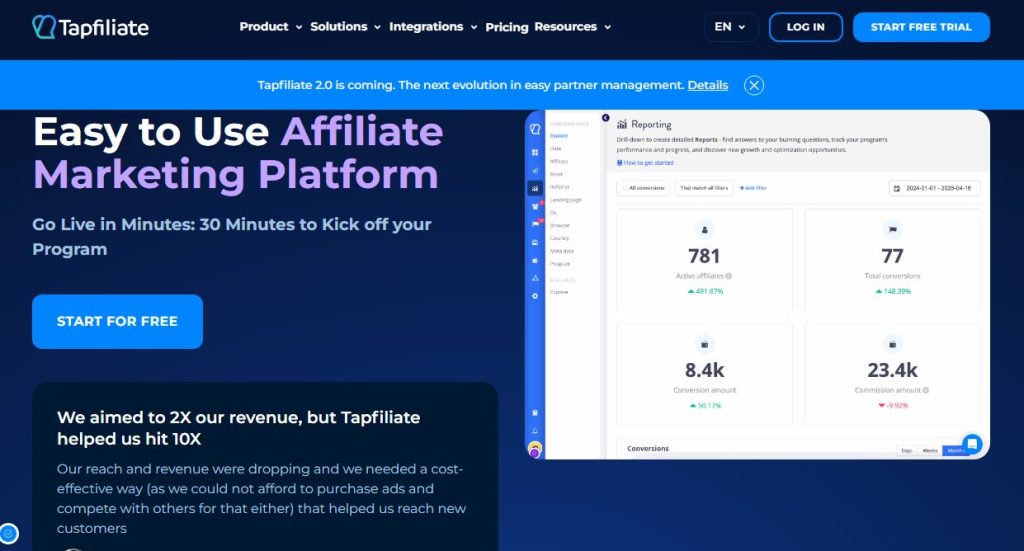
Task: Go to the Pricing page
Action: coord(507,27)
